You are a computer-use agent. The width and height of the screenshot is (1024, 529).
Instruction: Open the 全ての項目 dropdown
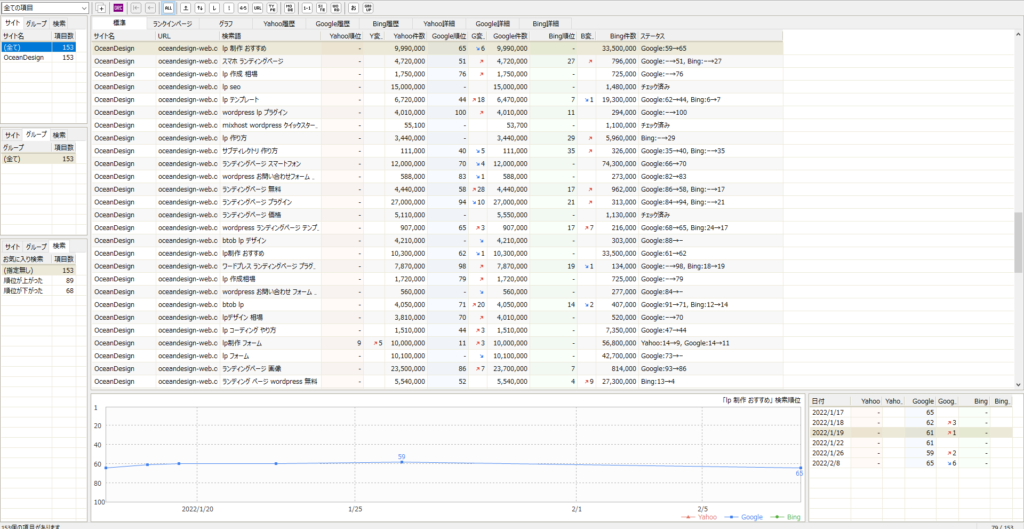(x=44, y=8)
